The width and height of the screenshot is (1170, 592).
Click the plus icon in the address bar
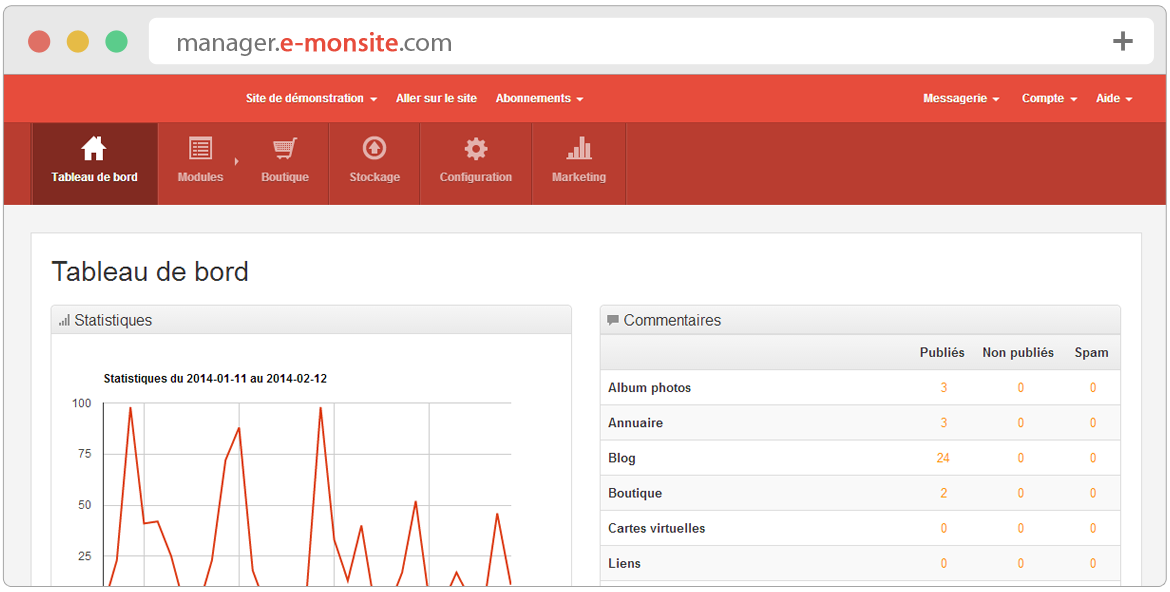coord(1122,41)
